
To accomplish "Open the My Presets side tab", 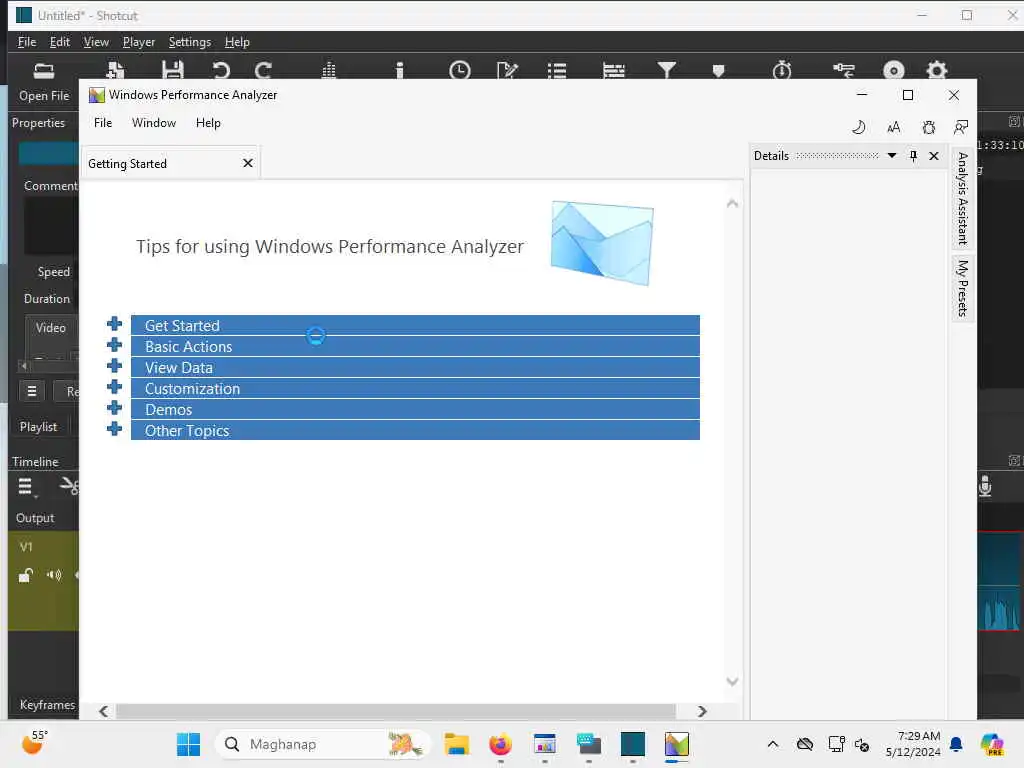I will click(963, 288).
